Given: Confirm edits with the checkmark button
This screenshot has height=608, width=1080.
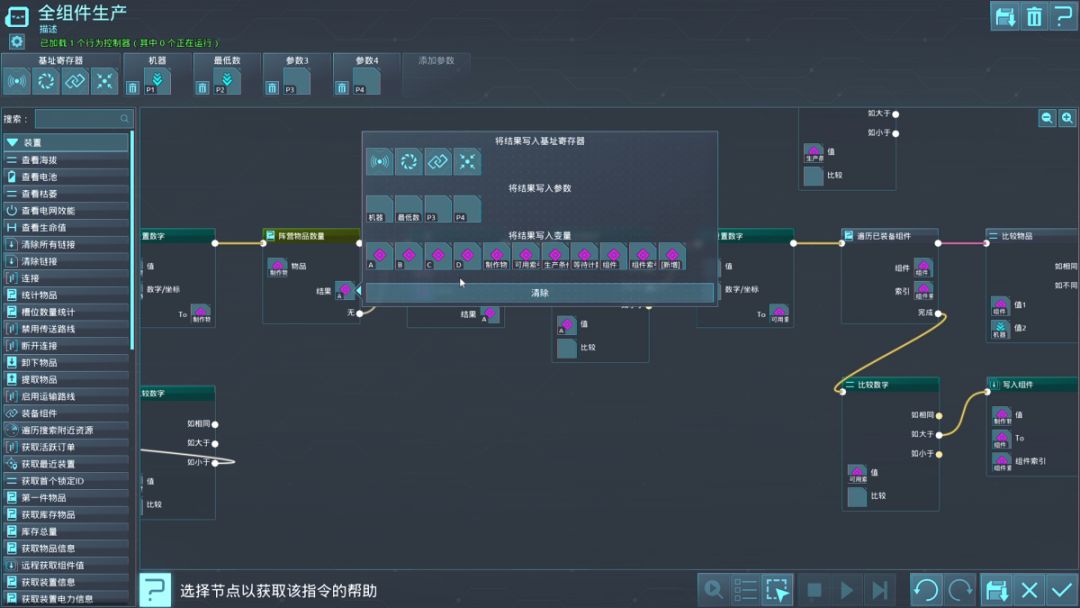Looking at the screenshot, I should pos(1061,589).
